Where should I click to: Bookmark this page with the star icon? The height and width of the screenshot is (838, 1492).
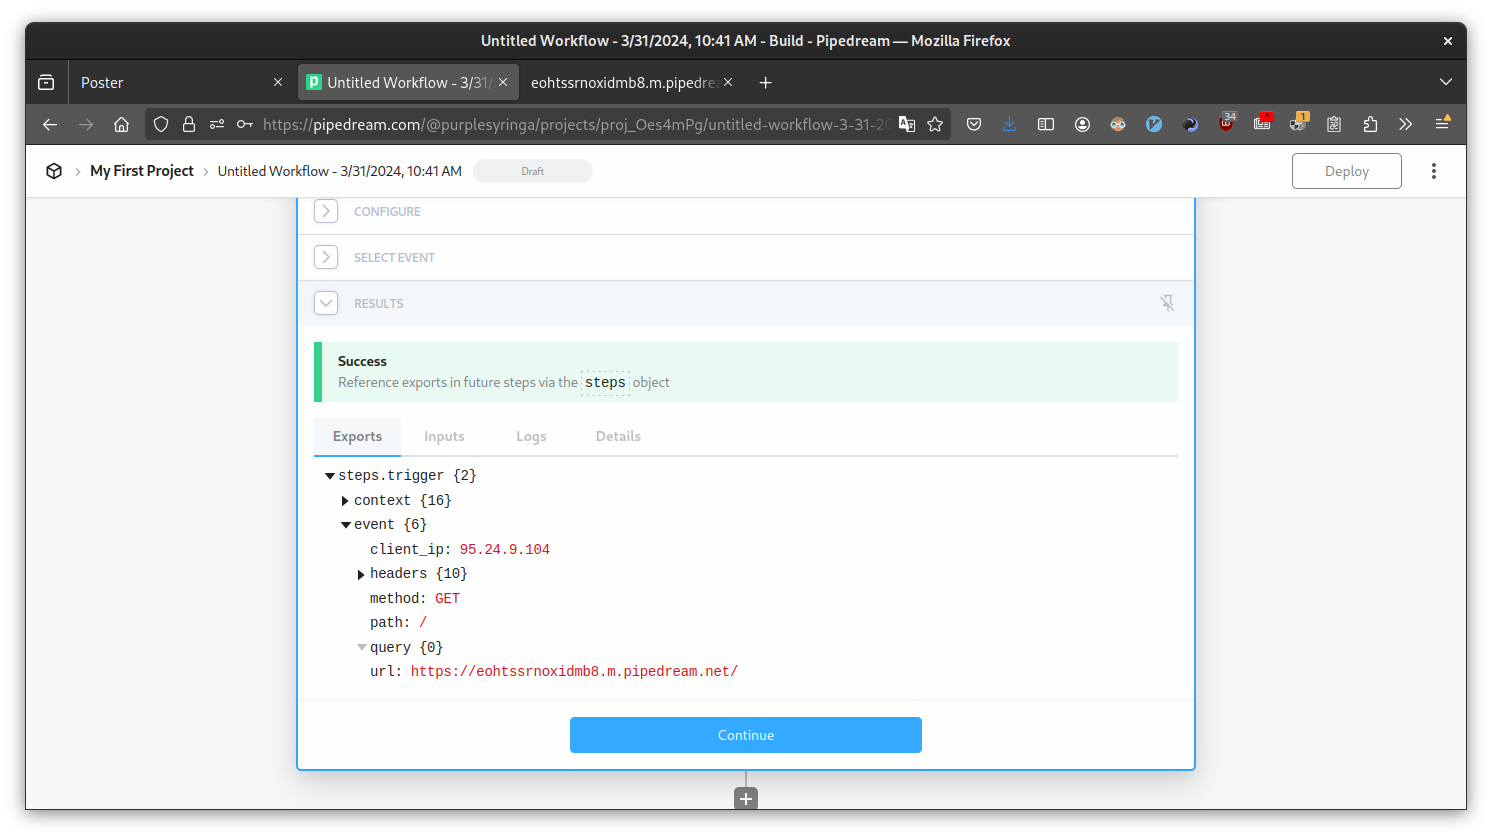click(x=935, y=124)
